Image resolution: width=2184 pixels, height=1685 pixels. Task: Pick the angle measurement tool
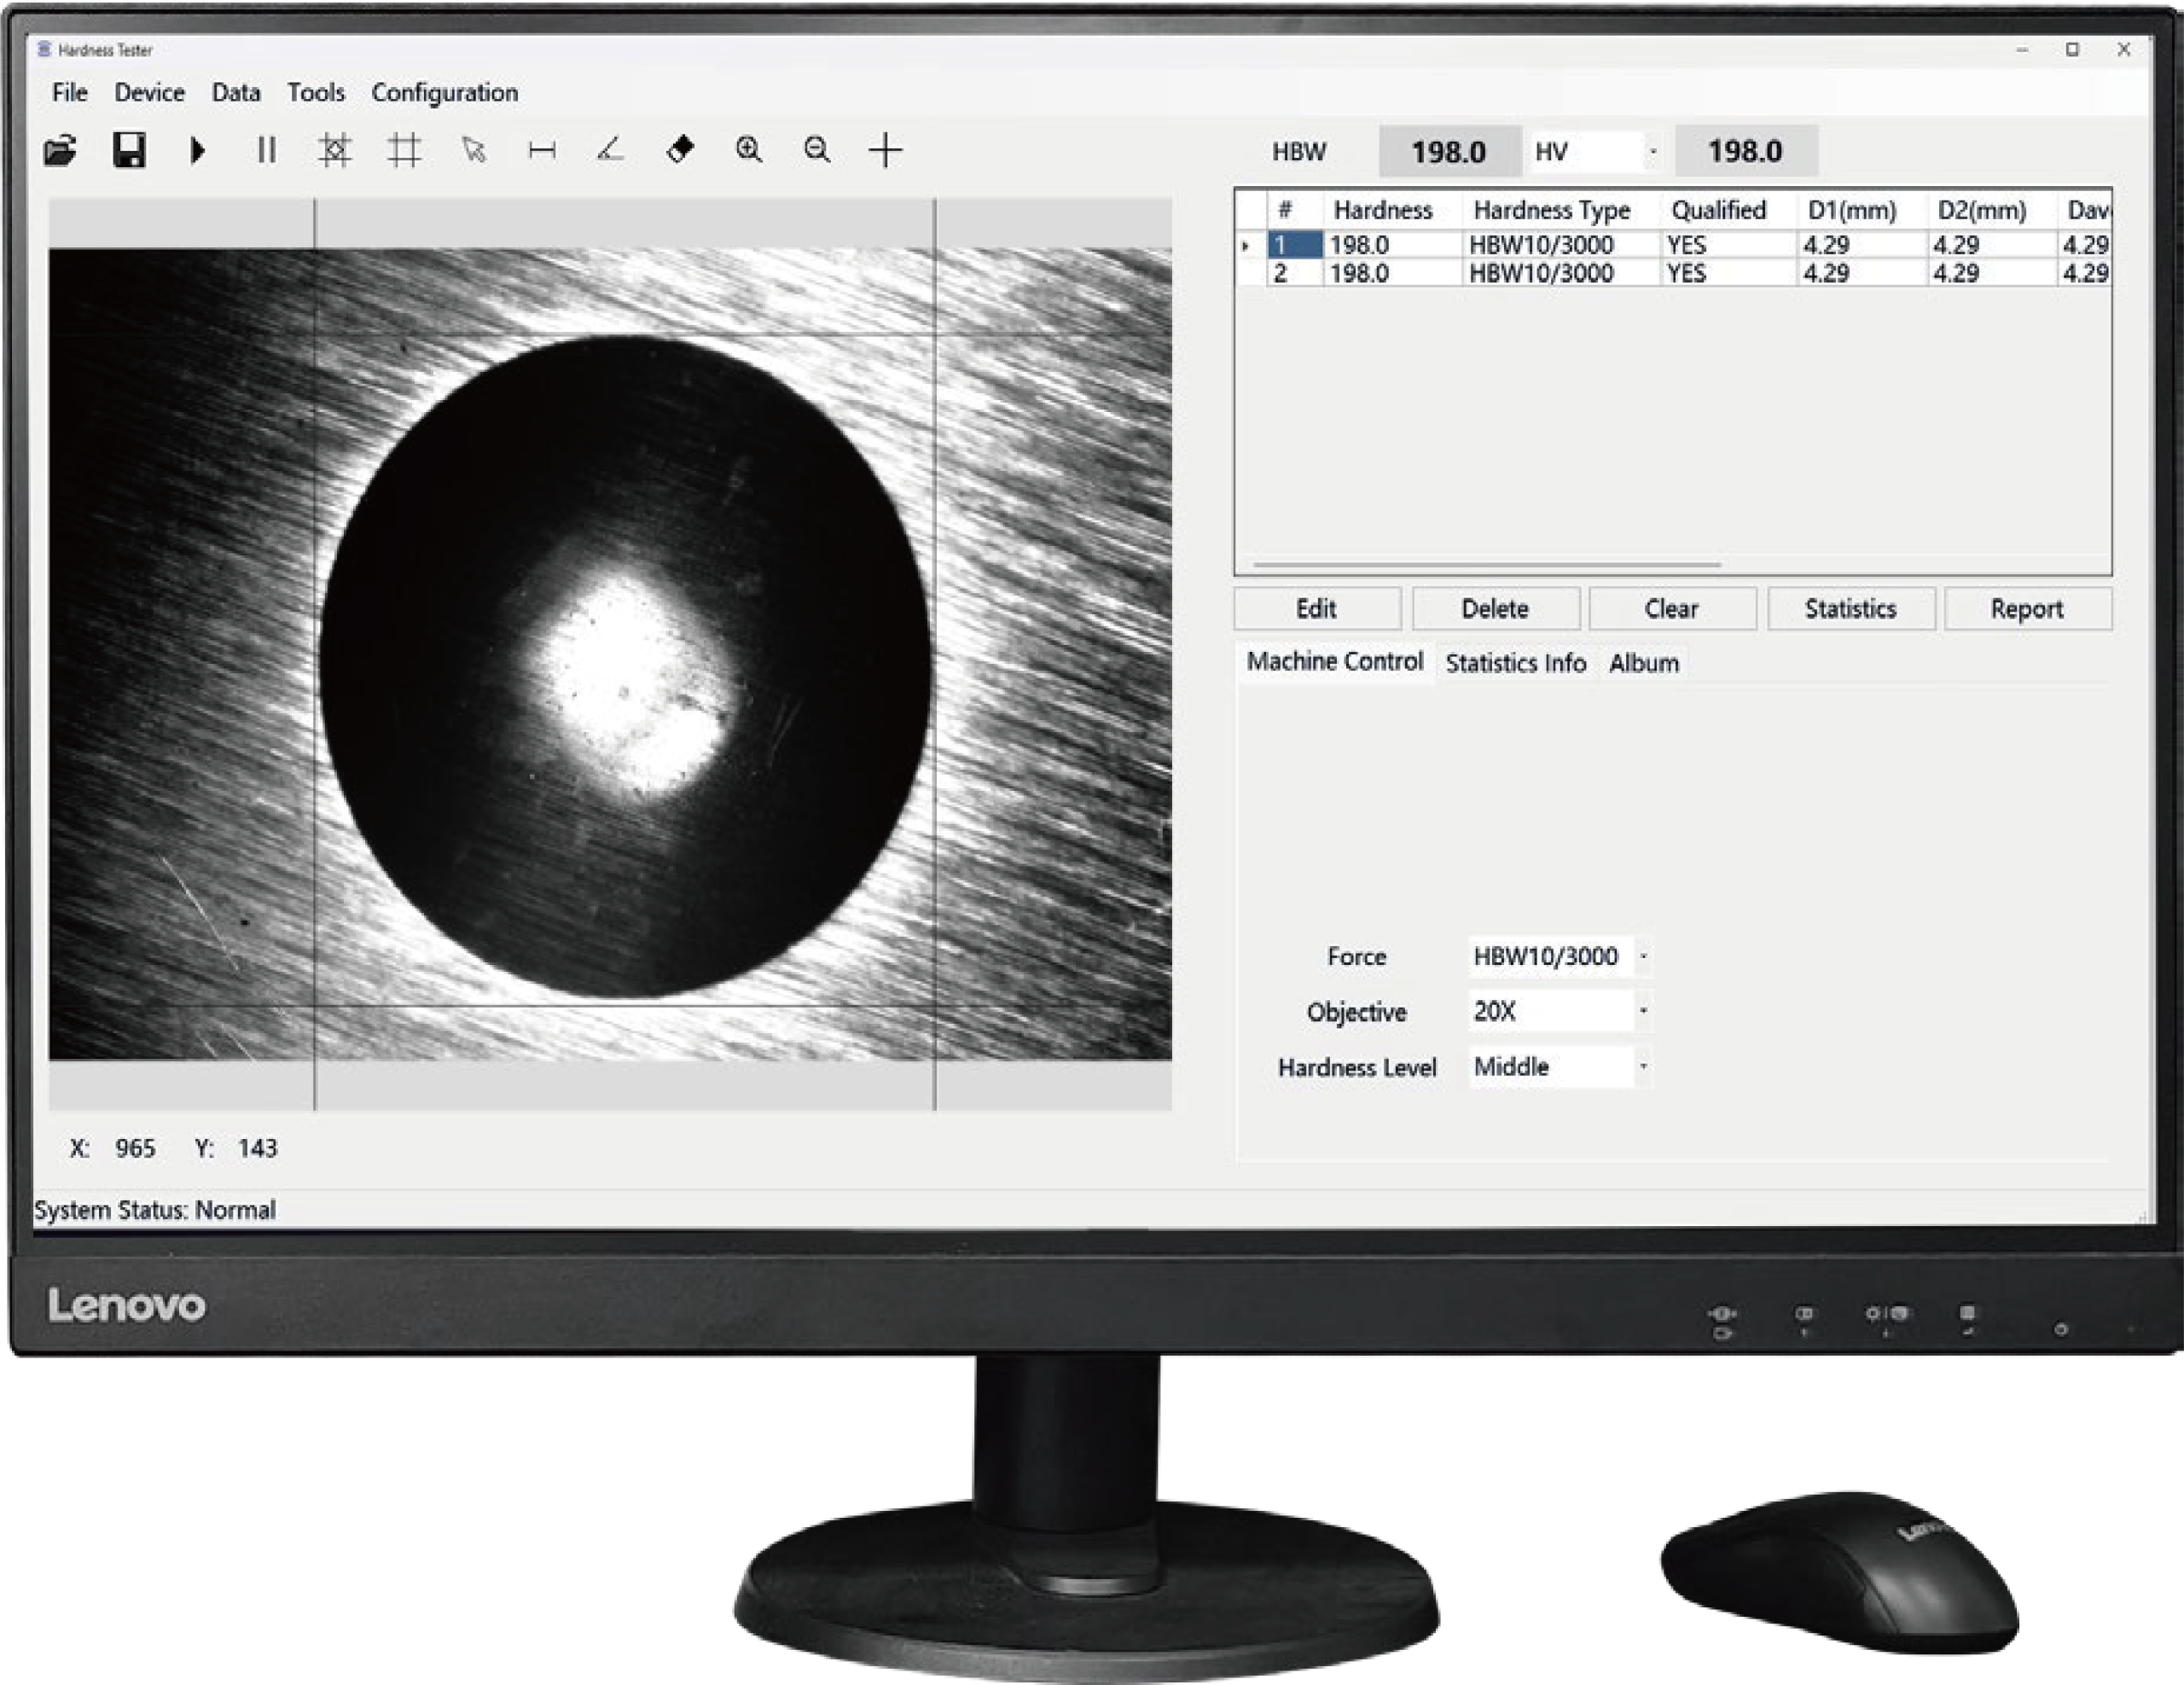click(609, 150)
